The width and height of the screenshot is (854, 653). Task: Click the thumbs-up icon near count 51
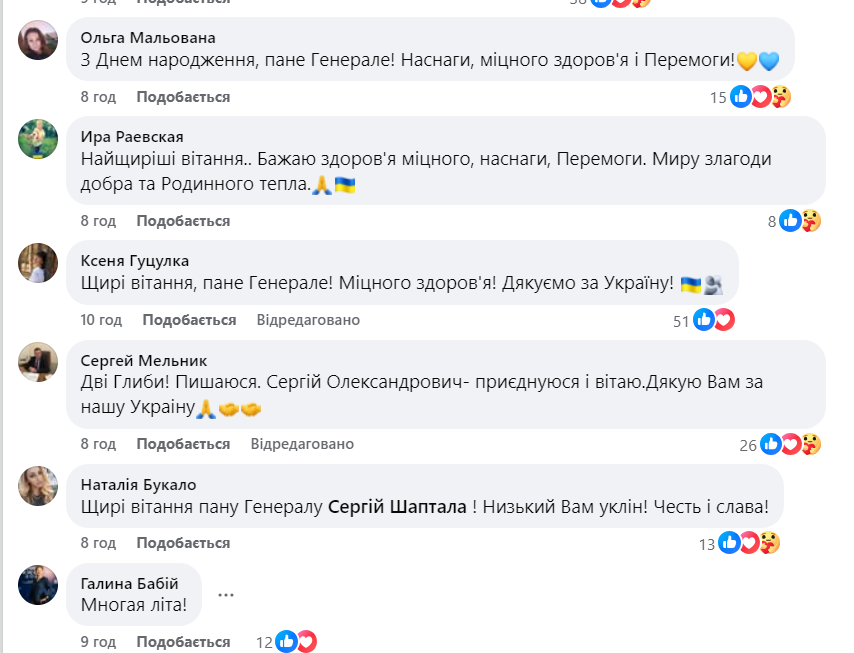click(x=705, y=320)
